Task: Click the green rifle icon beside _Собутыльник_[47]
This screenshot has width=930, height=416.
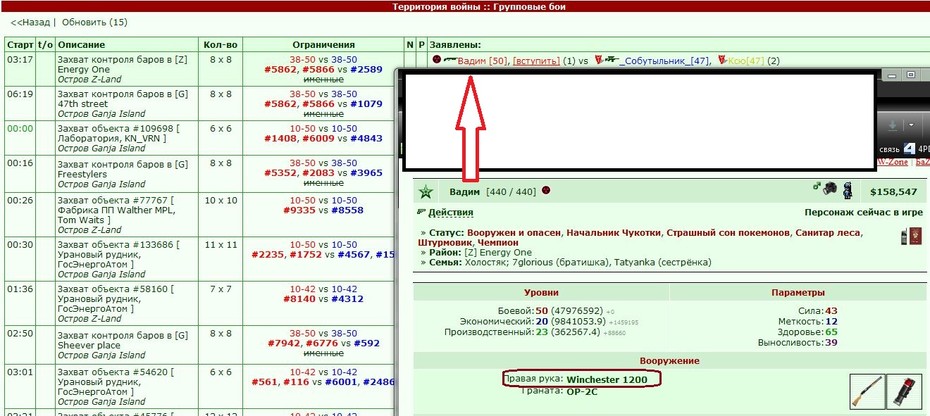Action: pyautogui.click(x=611, y=59)
